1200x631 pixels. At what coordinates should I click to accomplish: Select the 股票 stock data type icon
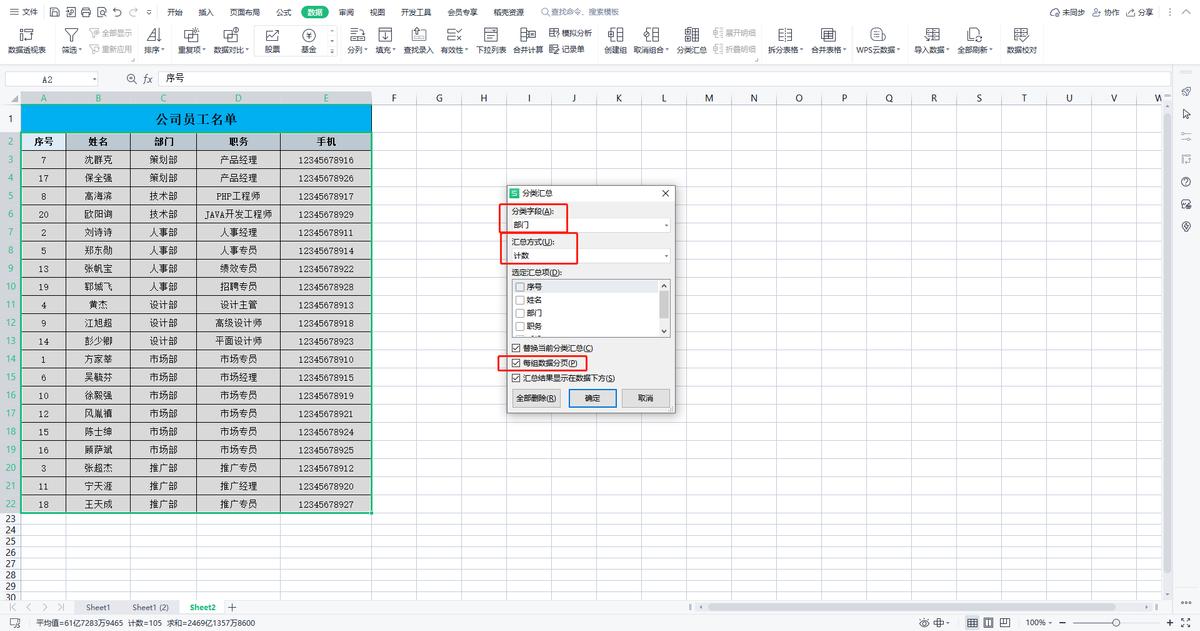coord(272,40)
